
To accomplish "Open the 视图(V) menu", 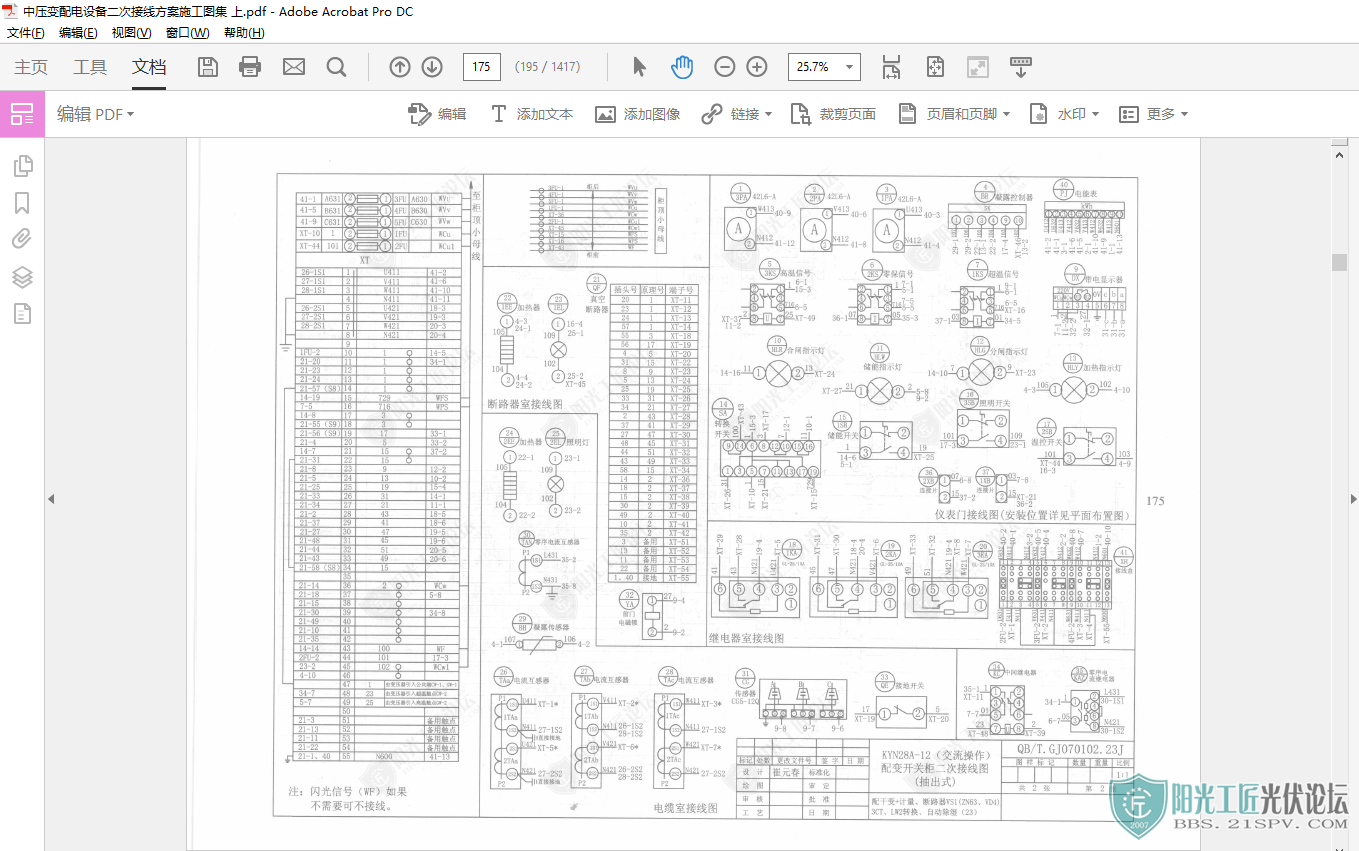I will point(132,33).
